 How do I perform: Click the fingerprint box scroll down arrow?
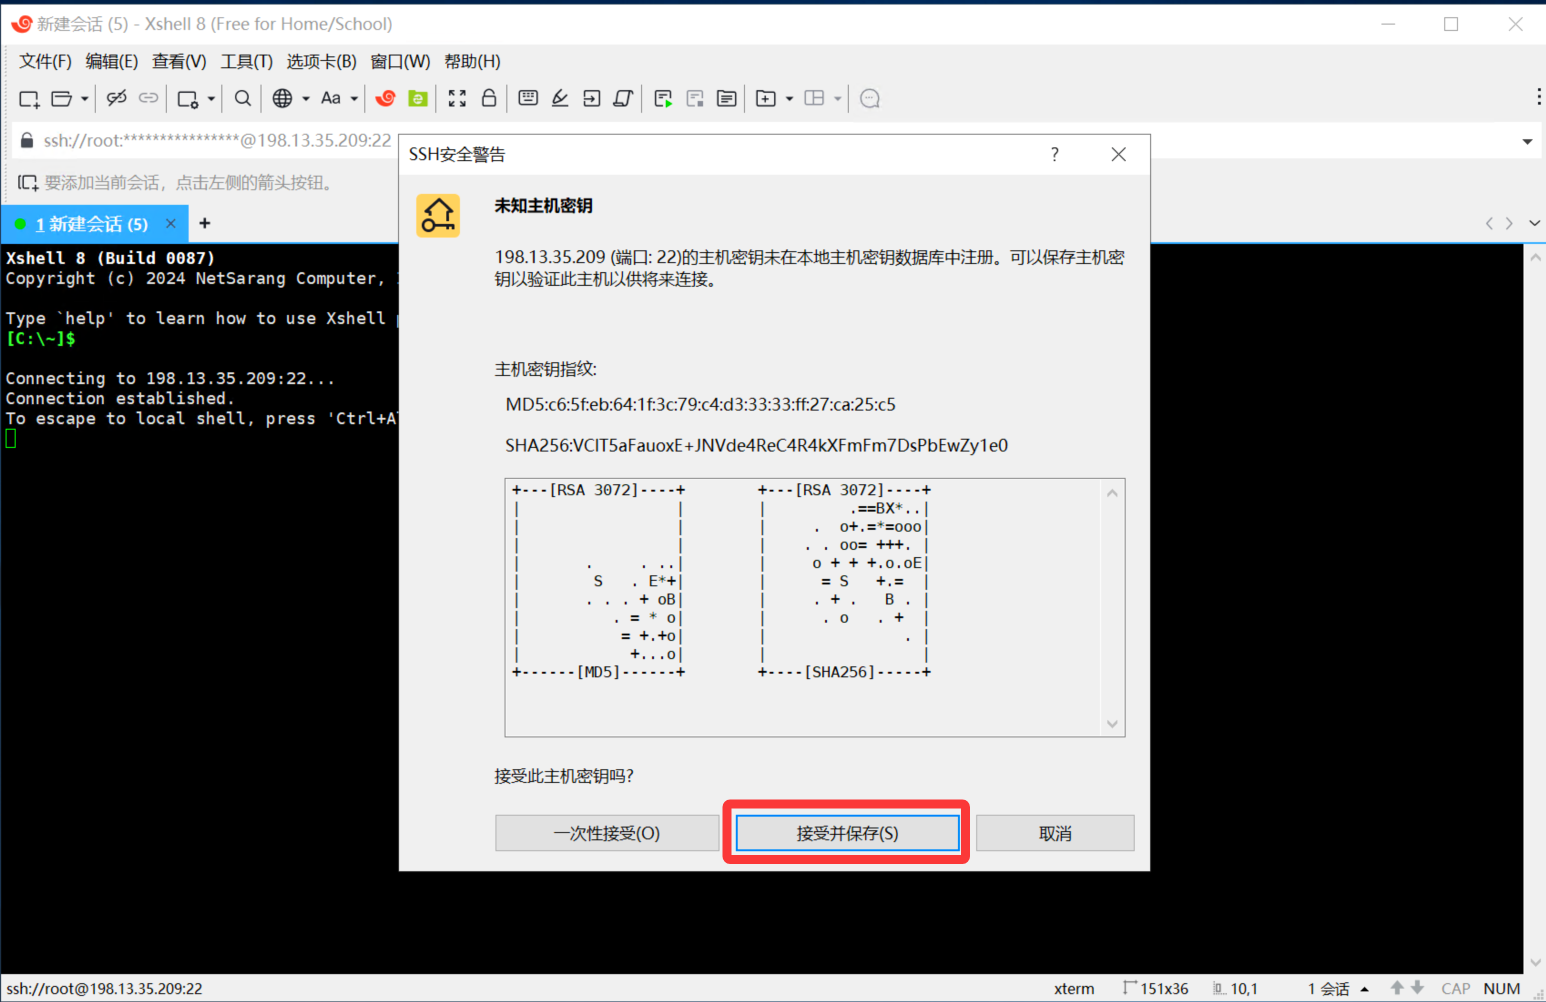point(1112,724)
